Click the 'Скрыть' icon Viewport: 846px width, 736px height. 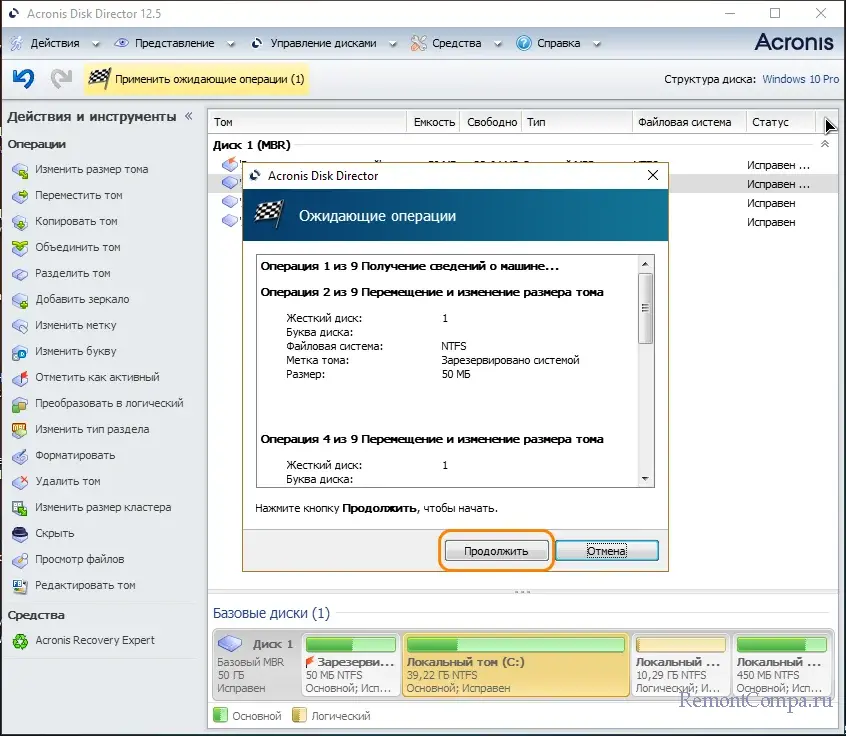pyautogui.click(x=20, y=534)
